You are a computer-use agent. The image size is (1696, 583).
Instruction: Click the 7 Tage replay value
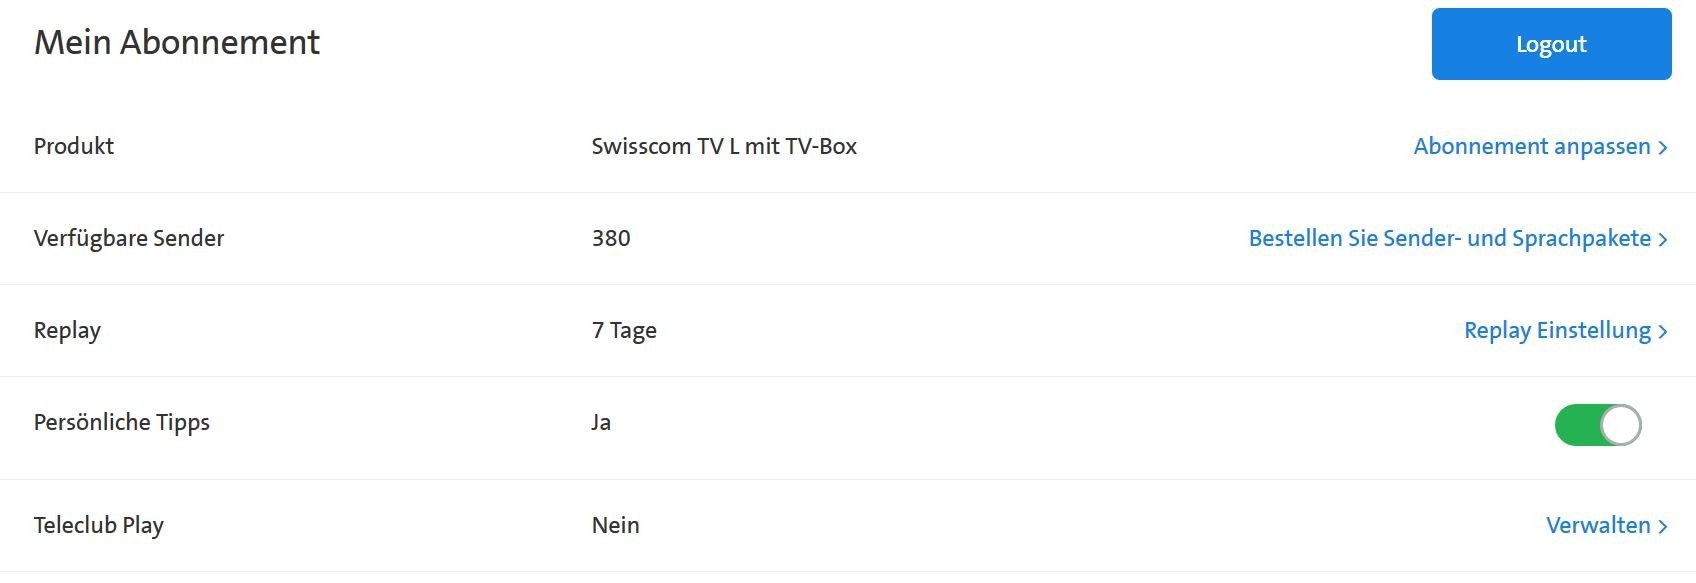coord(624,330)
